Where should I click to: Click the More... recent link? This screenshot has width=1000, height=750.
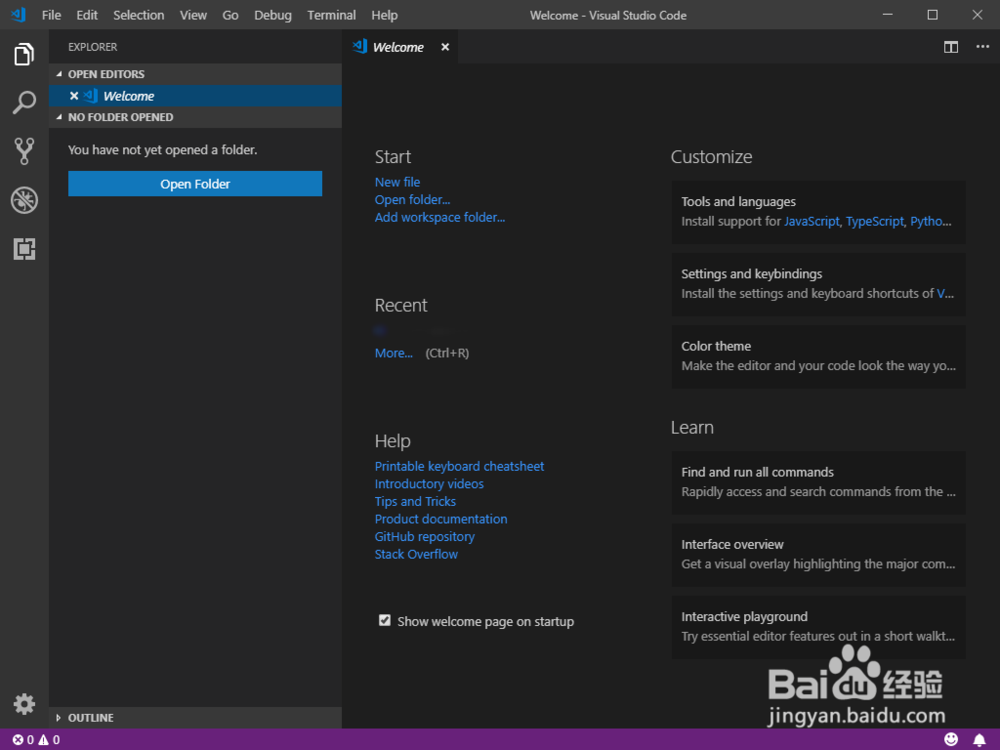tap(393, 353)
